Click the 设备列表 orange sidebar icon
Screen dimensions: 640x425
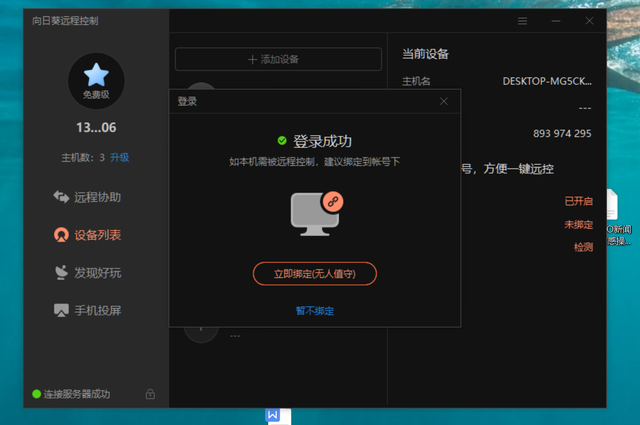pyautogui.click(x=61, y=235)
